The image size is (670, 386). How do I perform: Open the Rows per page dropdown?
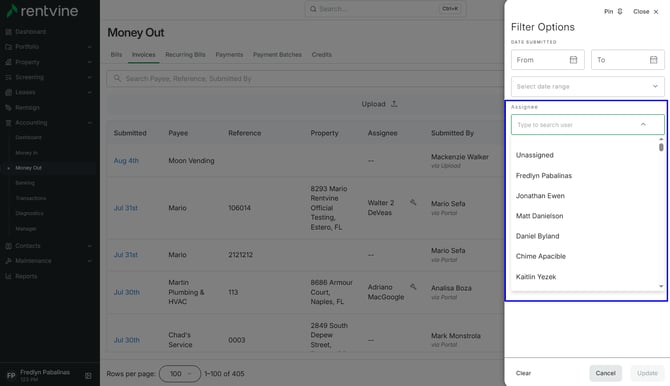pyautogui.click(x=180, y=374)
